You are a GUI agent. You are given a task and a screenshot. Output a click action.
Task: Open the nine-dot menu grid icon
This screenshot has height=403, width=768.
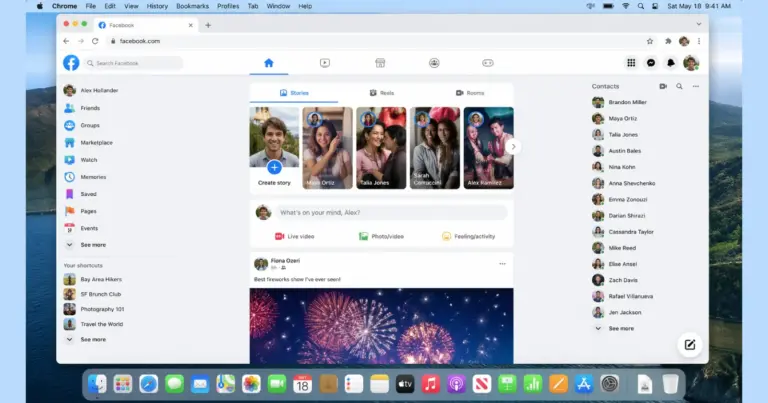click(631, 63)
